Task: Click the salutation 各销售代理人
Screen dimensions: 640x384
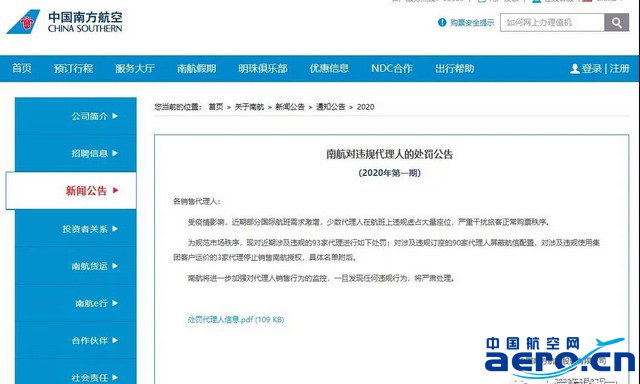Action: point(197,202)
